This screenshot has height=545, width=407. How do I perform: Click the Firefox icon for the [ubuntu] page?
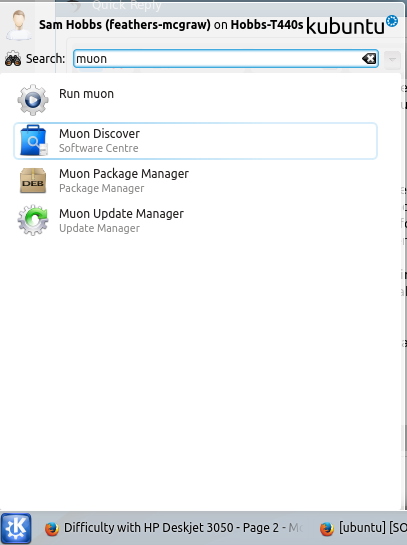point(327,529)
